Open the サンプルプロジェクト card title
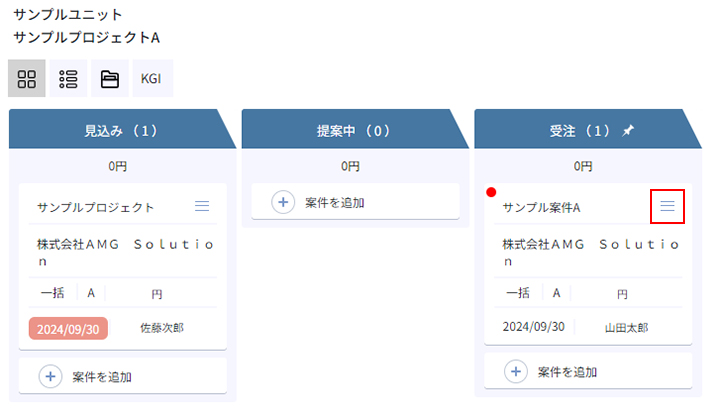Viewport: 720px width, 416px height. pyautogui.click(x=96, y=208)
